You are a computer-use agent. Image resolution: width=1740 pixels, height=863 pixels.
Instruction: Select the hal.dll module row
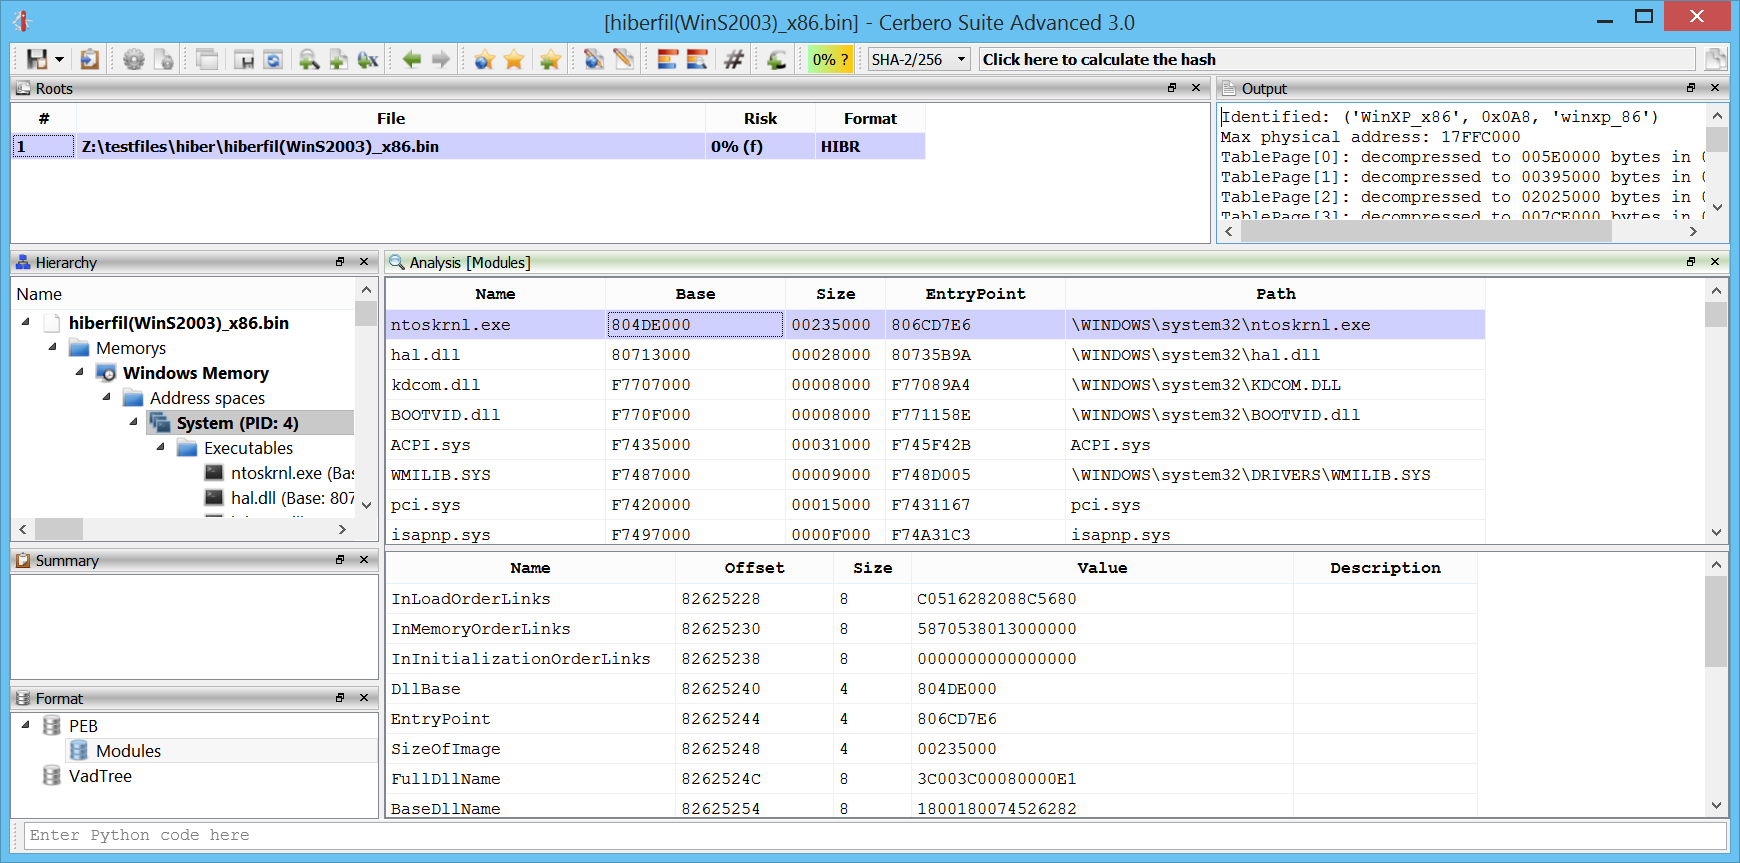[935, 355]
